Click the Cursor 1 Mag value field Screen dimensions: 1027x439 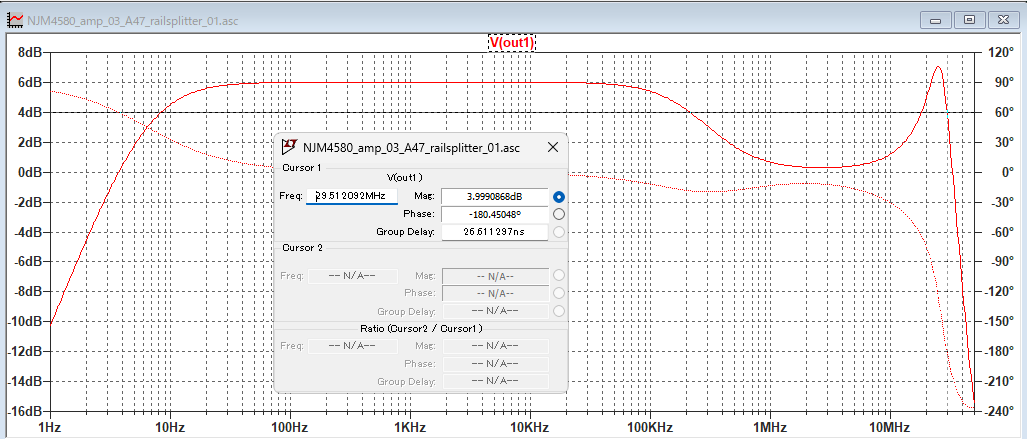(494, 196)
